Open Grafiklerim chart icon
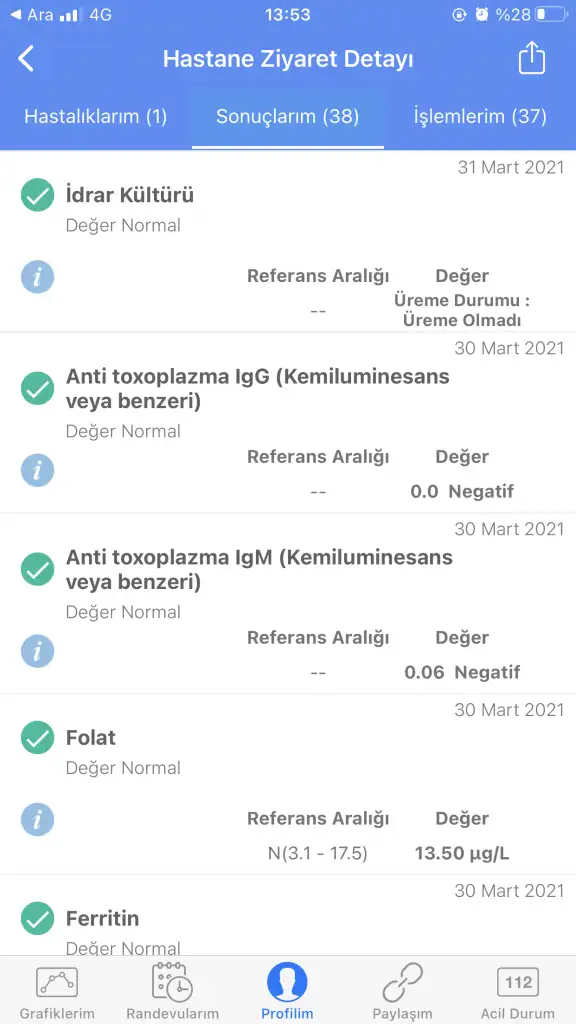This screenshot has height=1024, width=576. pos(57,982)
